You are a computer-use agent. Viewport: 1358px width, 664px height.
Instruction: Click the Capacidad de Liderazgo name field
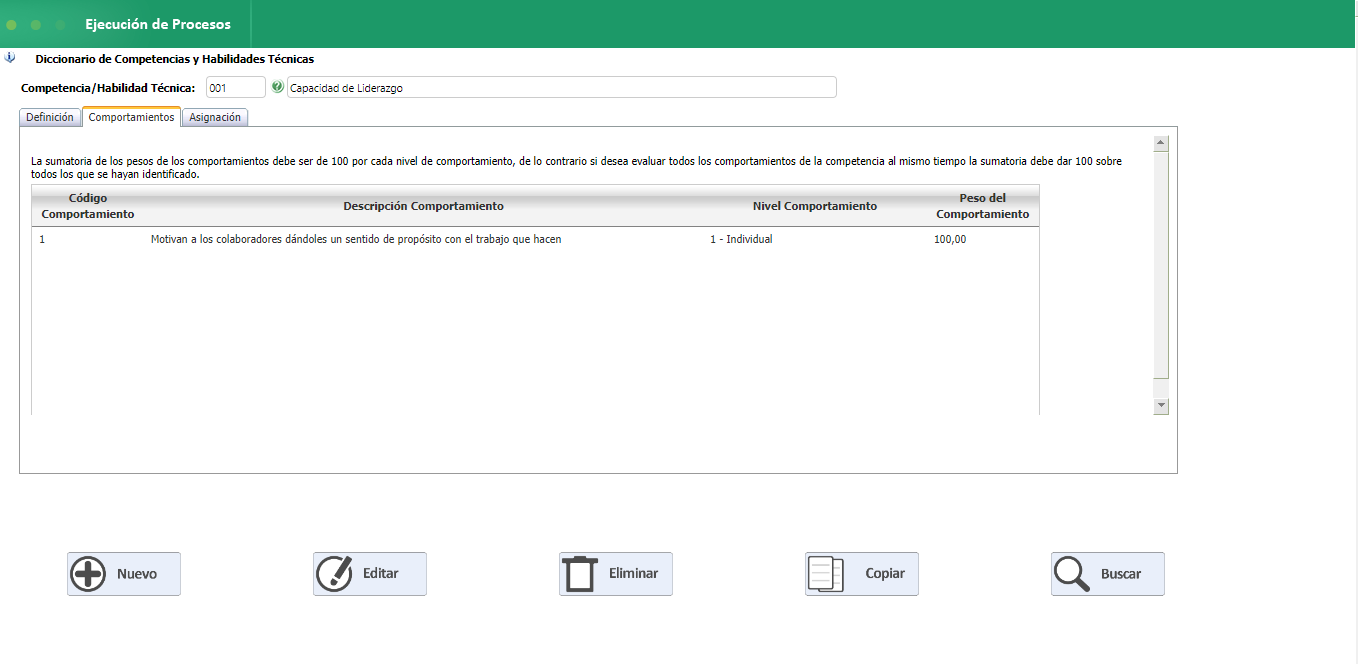pyautogui.click(x=560, y=88)
